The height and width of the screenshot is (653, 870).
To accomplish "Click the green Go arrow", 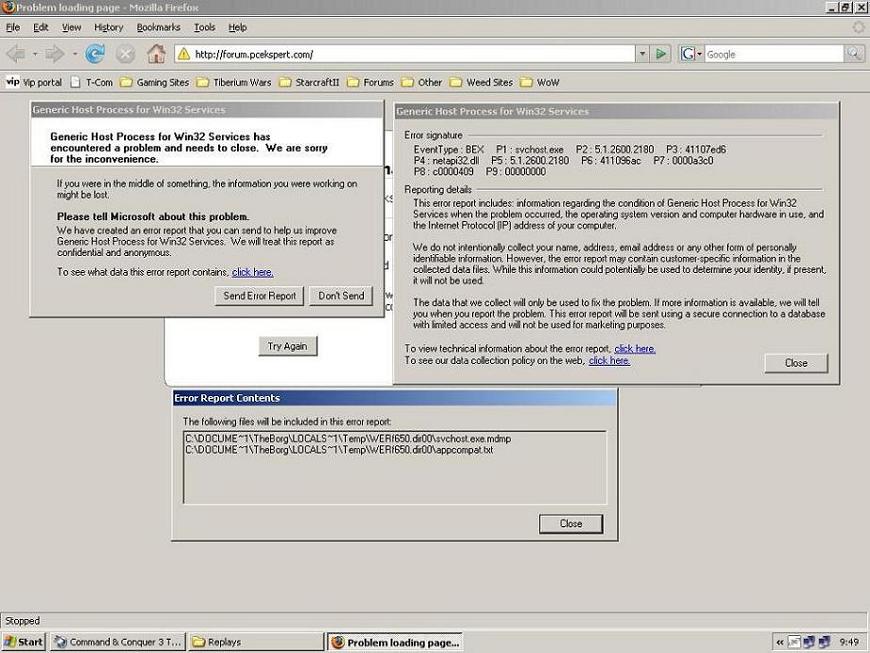I will 661,54.
